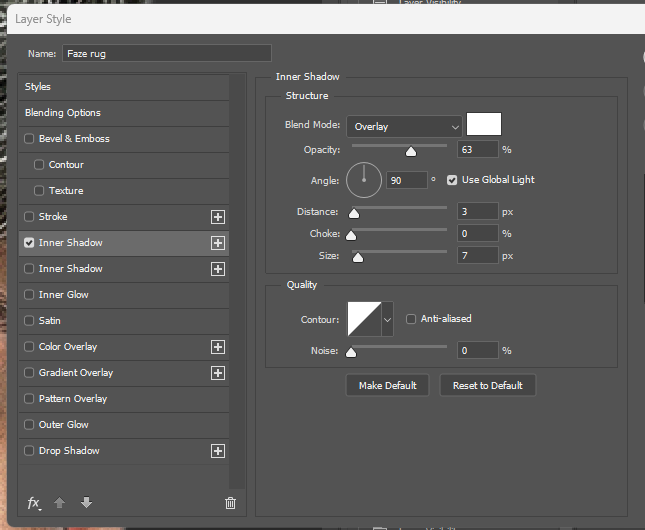Select the Inner Glow effect row
Screen dimensions: 645x530
coord(124,295)
